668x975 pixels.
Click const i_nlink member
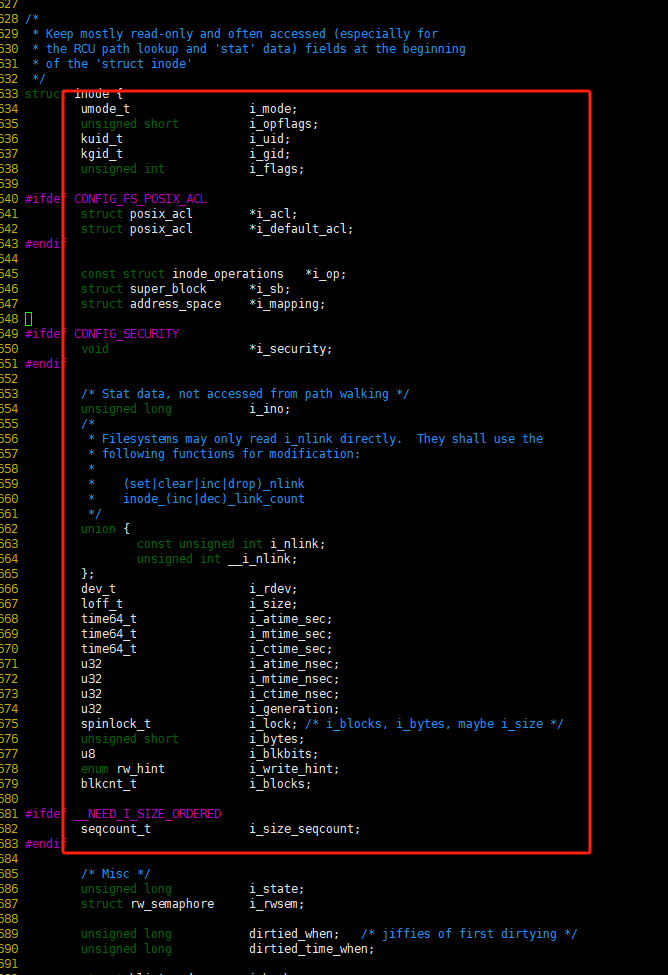[x=295, y=543]
